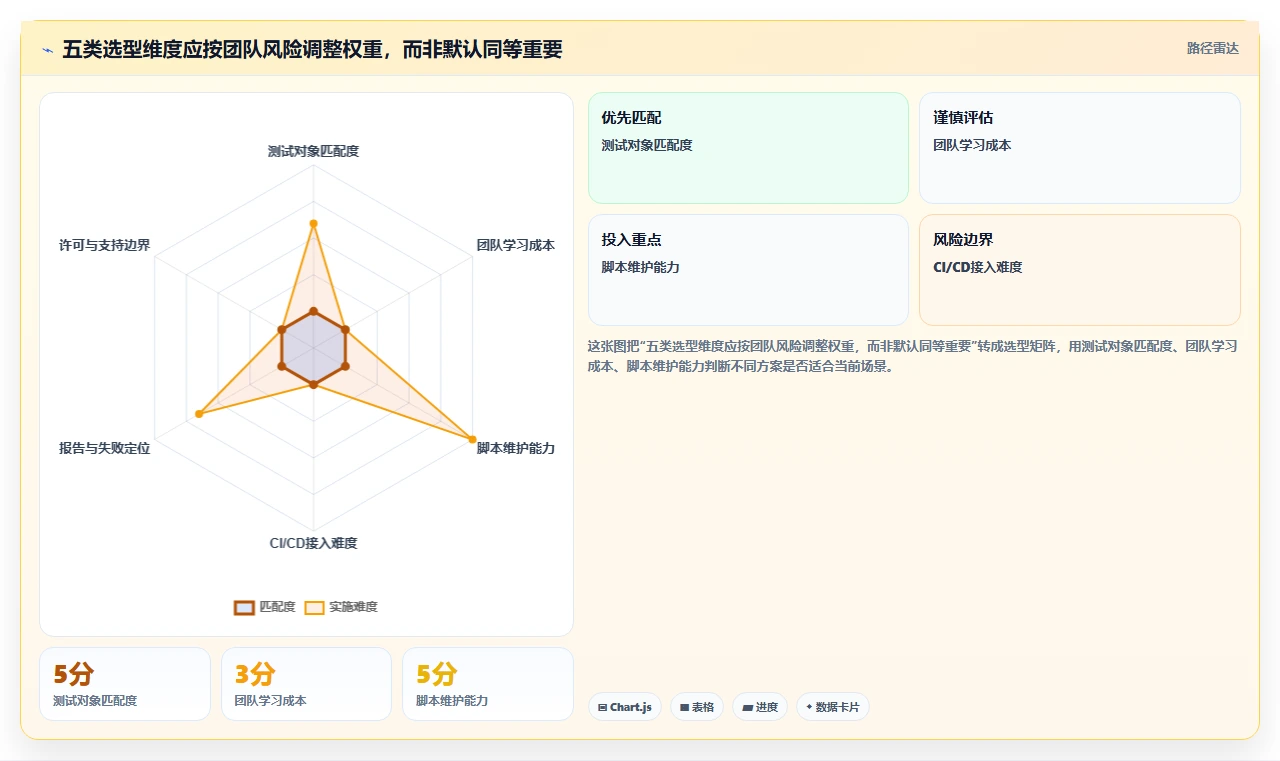Click the 路径雷达 label at top right
The height and width of the screenshot is (761, 1280).
(1213, 48)
